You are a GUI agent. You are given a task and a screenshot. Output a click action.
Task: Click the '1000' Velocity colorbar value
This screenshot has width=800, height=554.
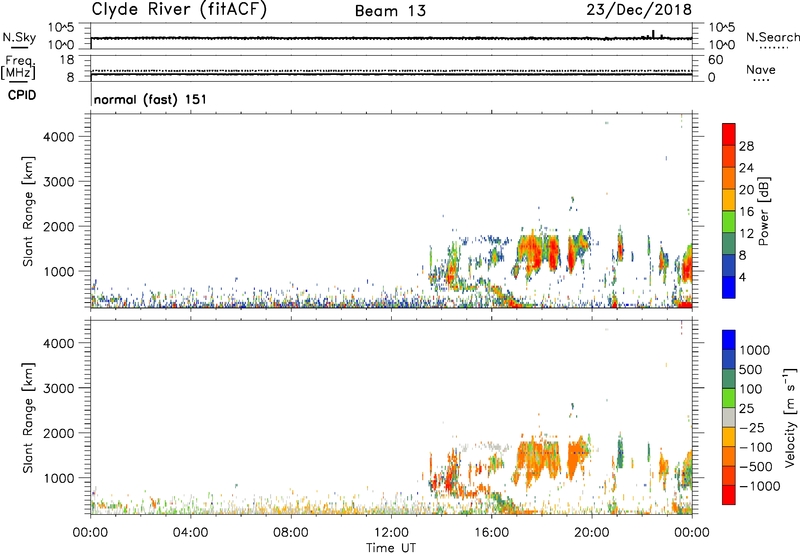(754, 350)
